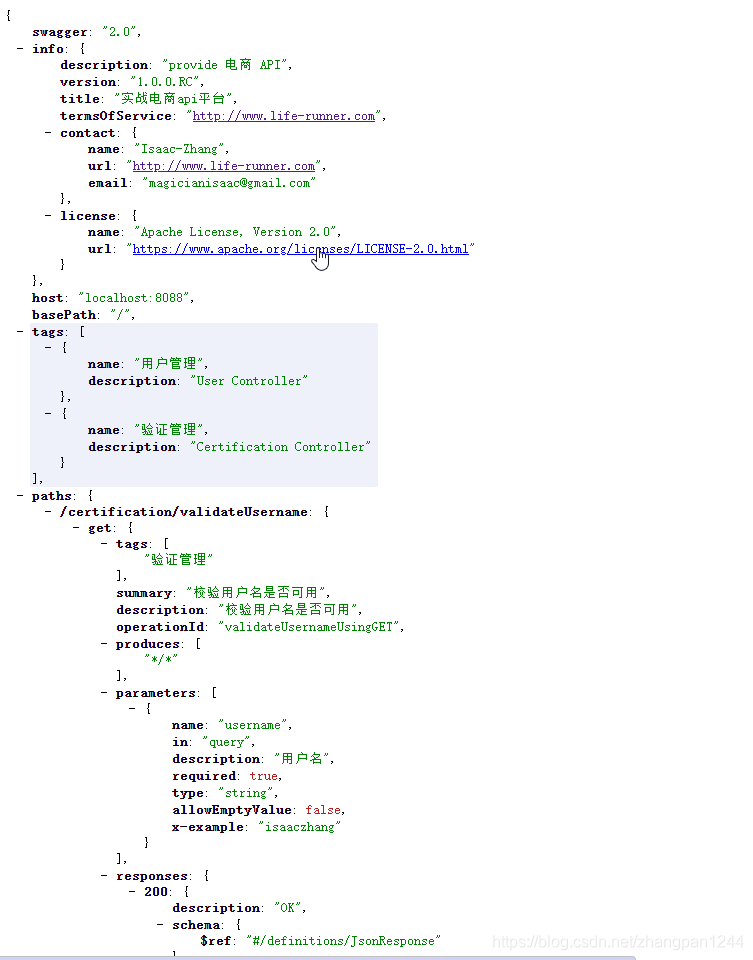Screen dimensions: 753x960
Task: Click the type value "string"
Action: click(246, 793)
